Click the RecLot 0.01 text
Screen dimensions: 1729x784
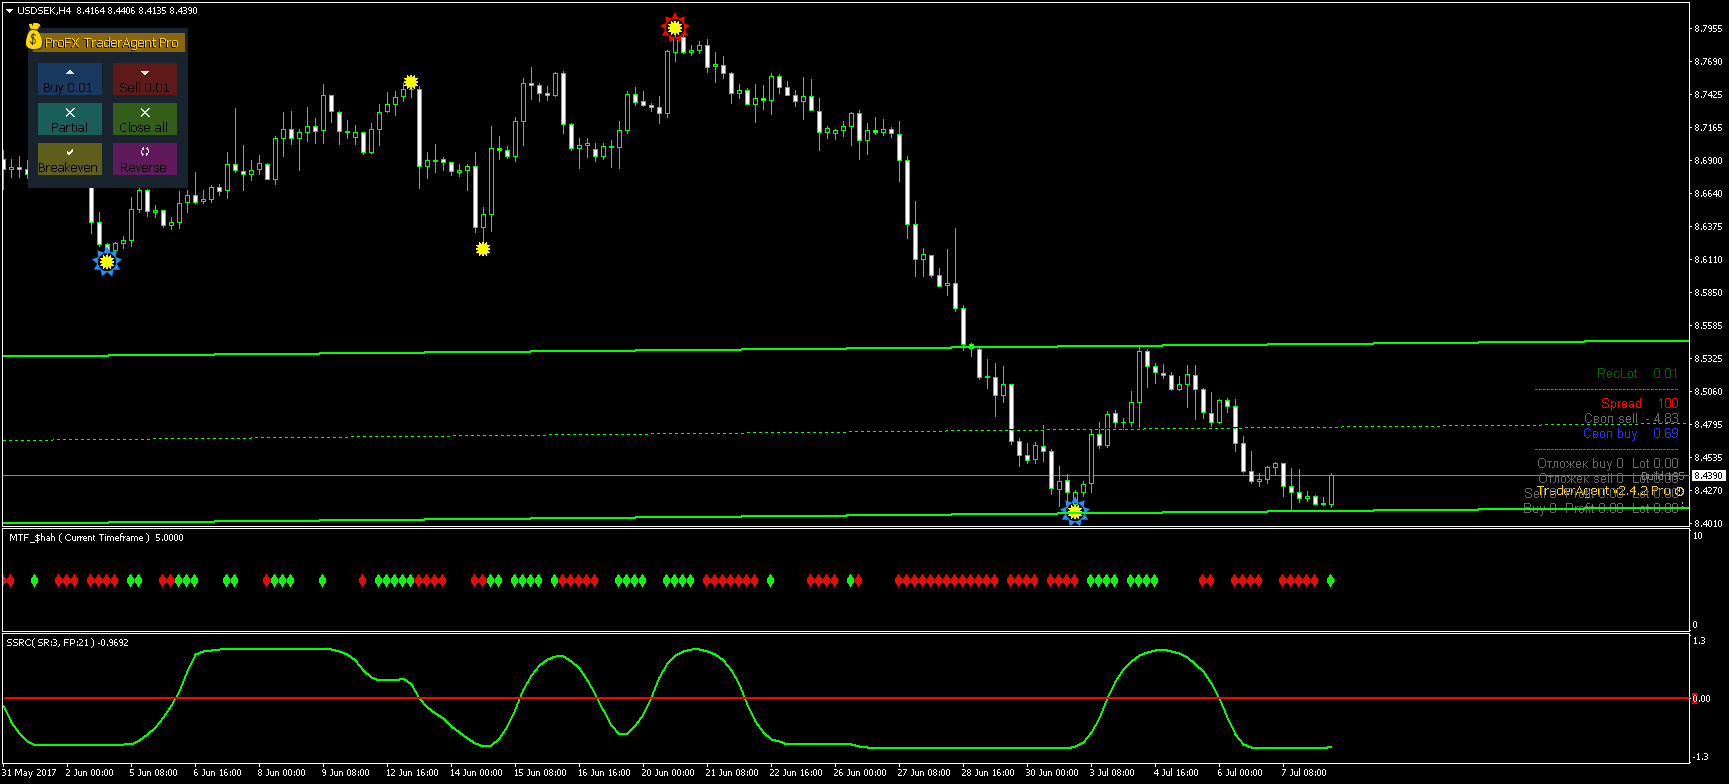pyautogui.click(x=1637, y=373)
